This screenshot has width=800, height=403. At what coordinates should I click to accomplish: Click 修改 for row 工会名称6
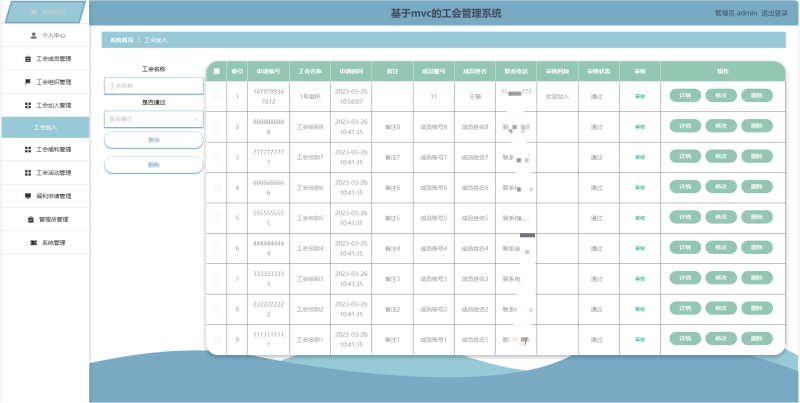pyautogui.click(x=721, y=187)
